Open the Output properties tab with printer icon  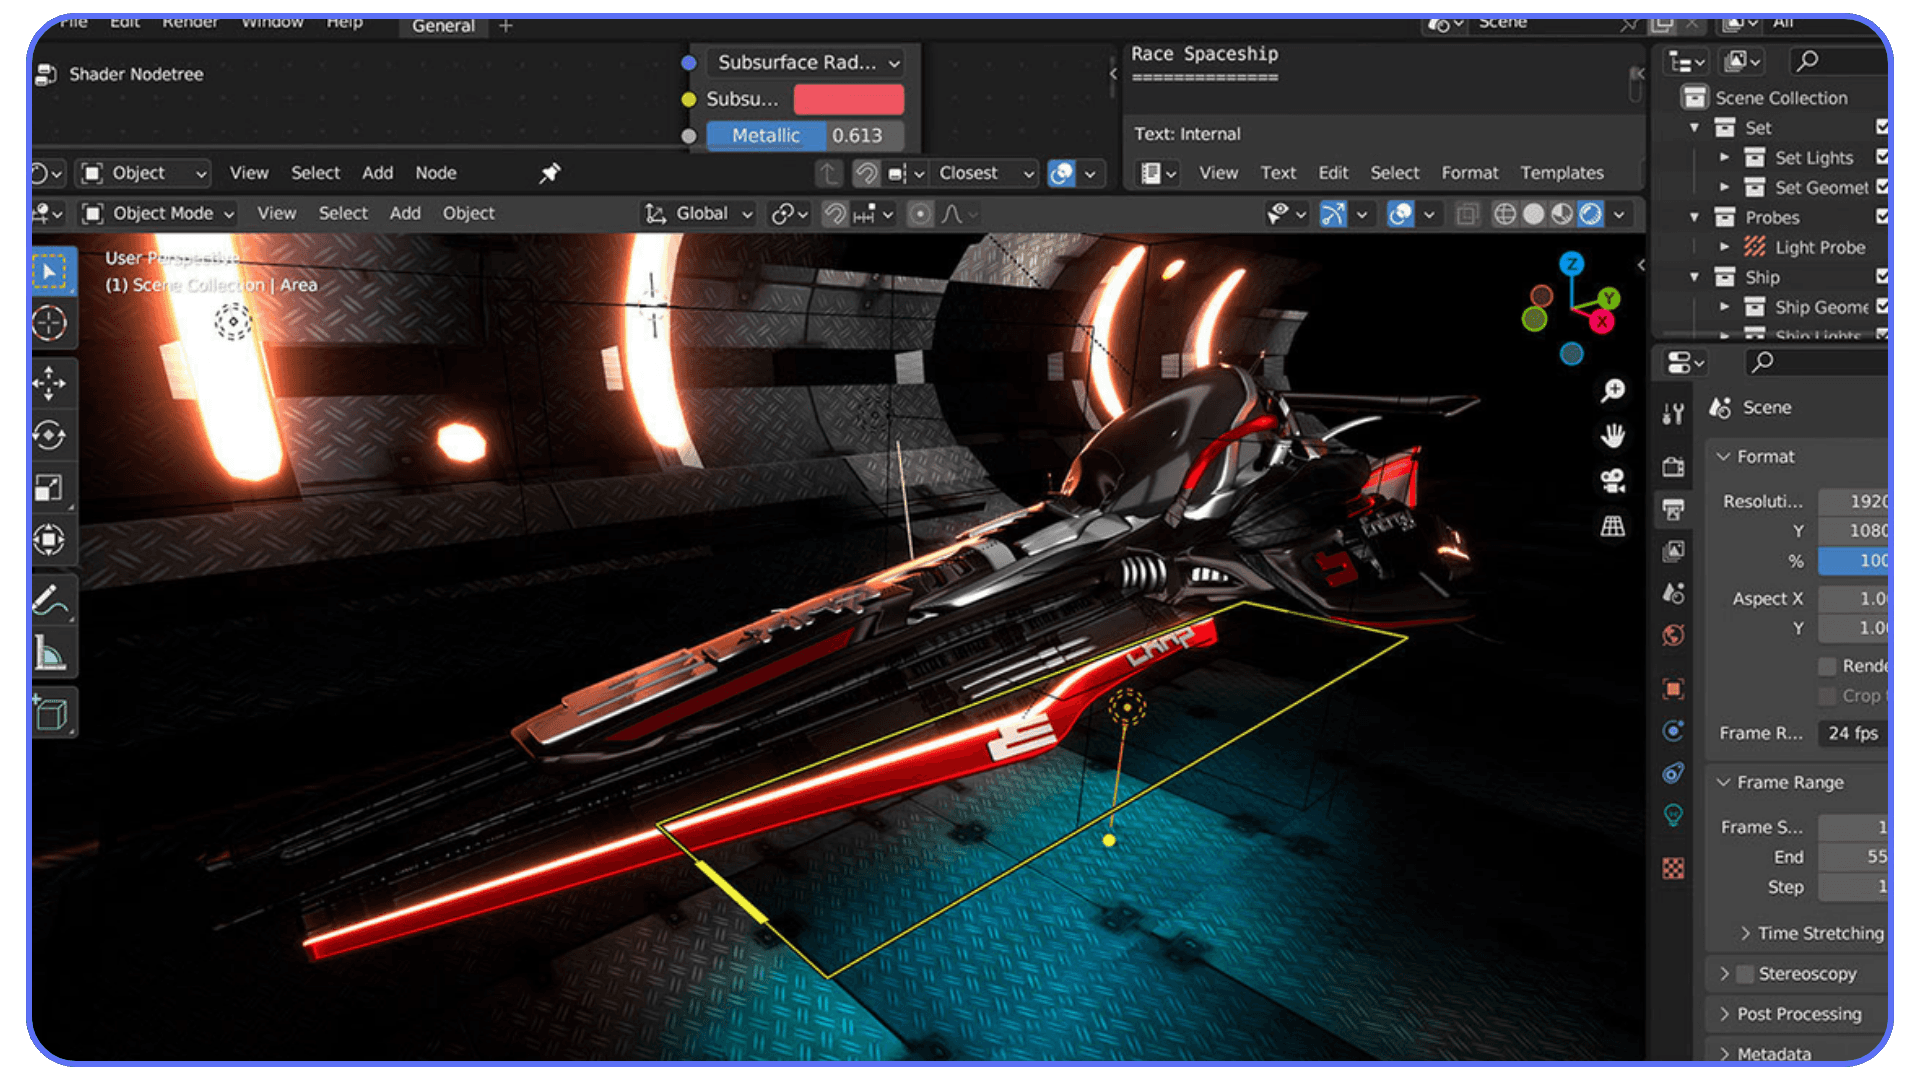point(1674,509)
